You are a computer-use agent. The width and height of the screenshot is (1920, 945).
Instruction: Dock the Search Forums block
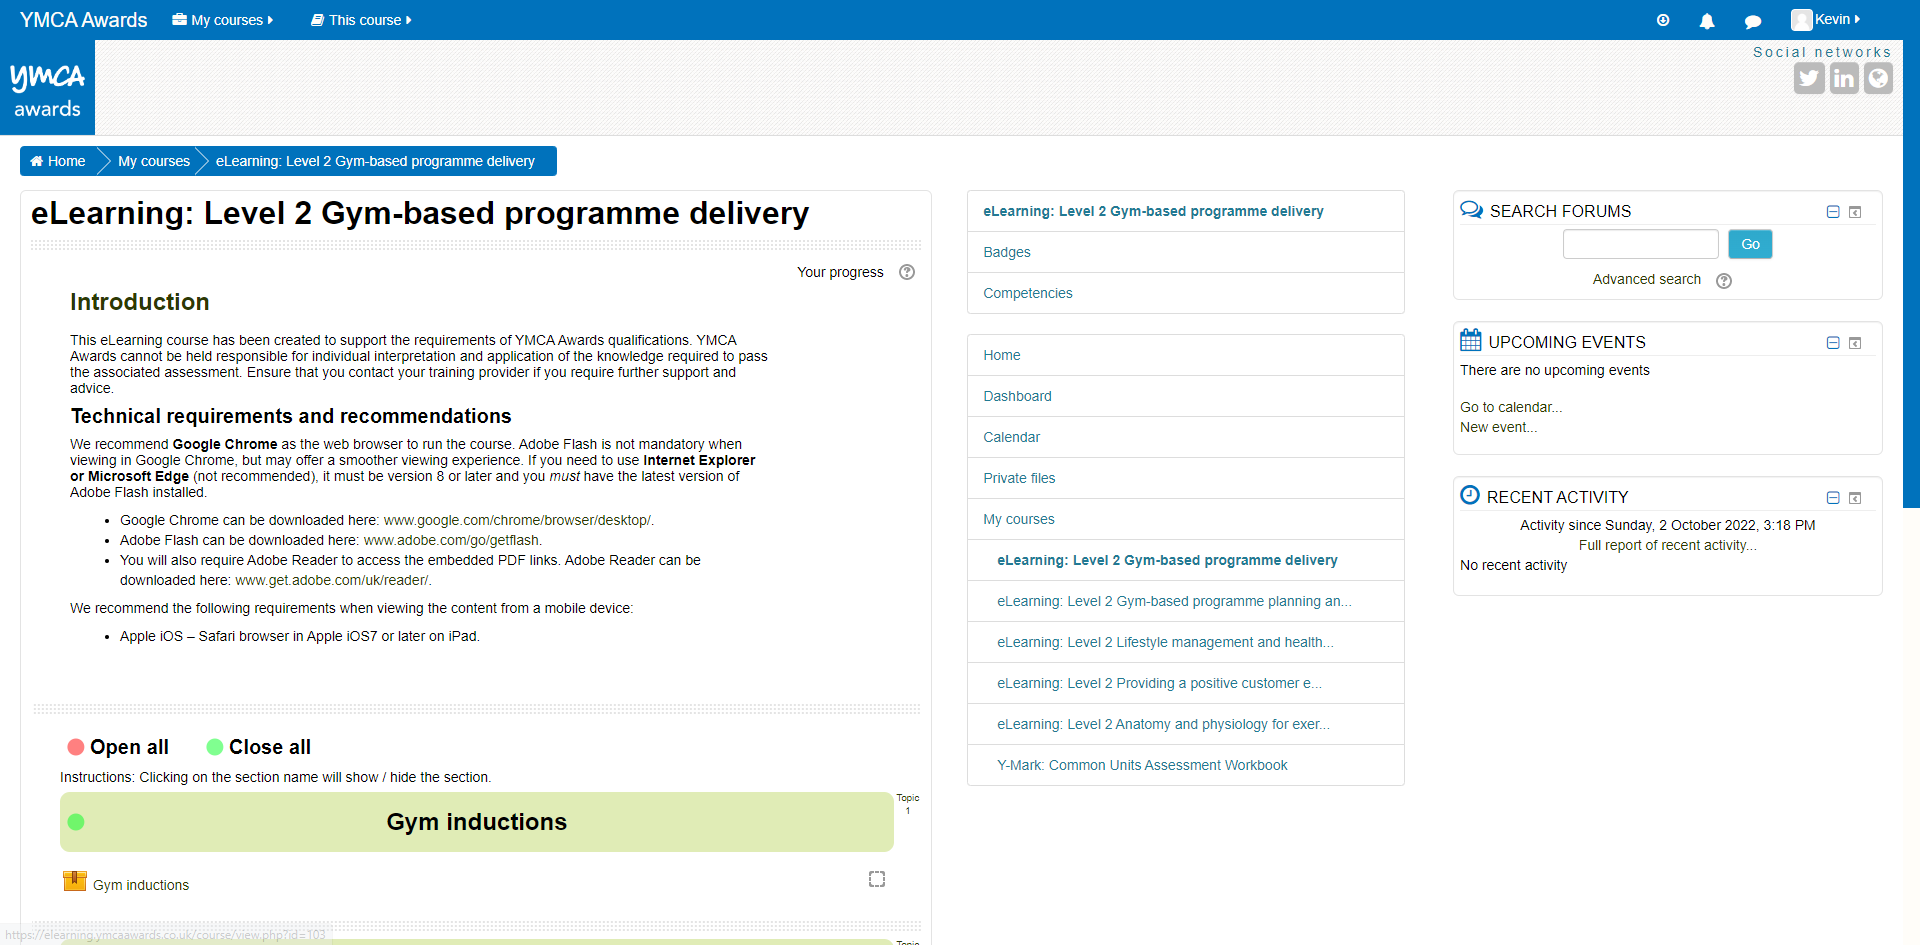click(1855, 212)
